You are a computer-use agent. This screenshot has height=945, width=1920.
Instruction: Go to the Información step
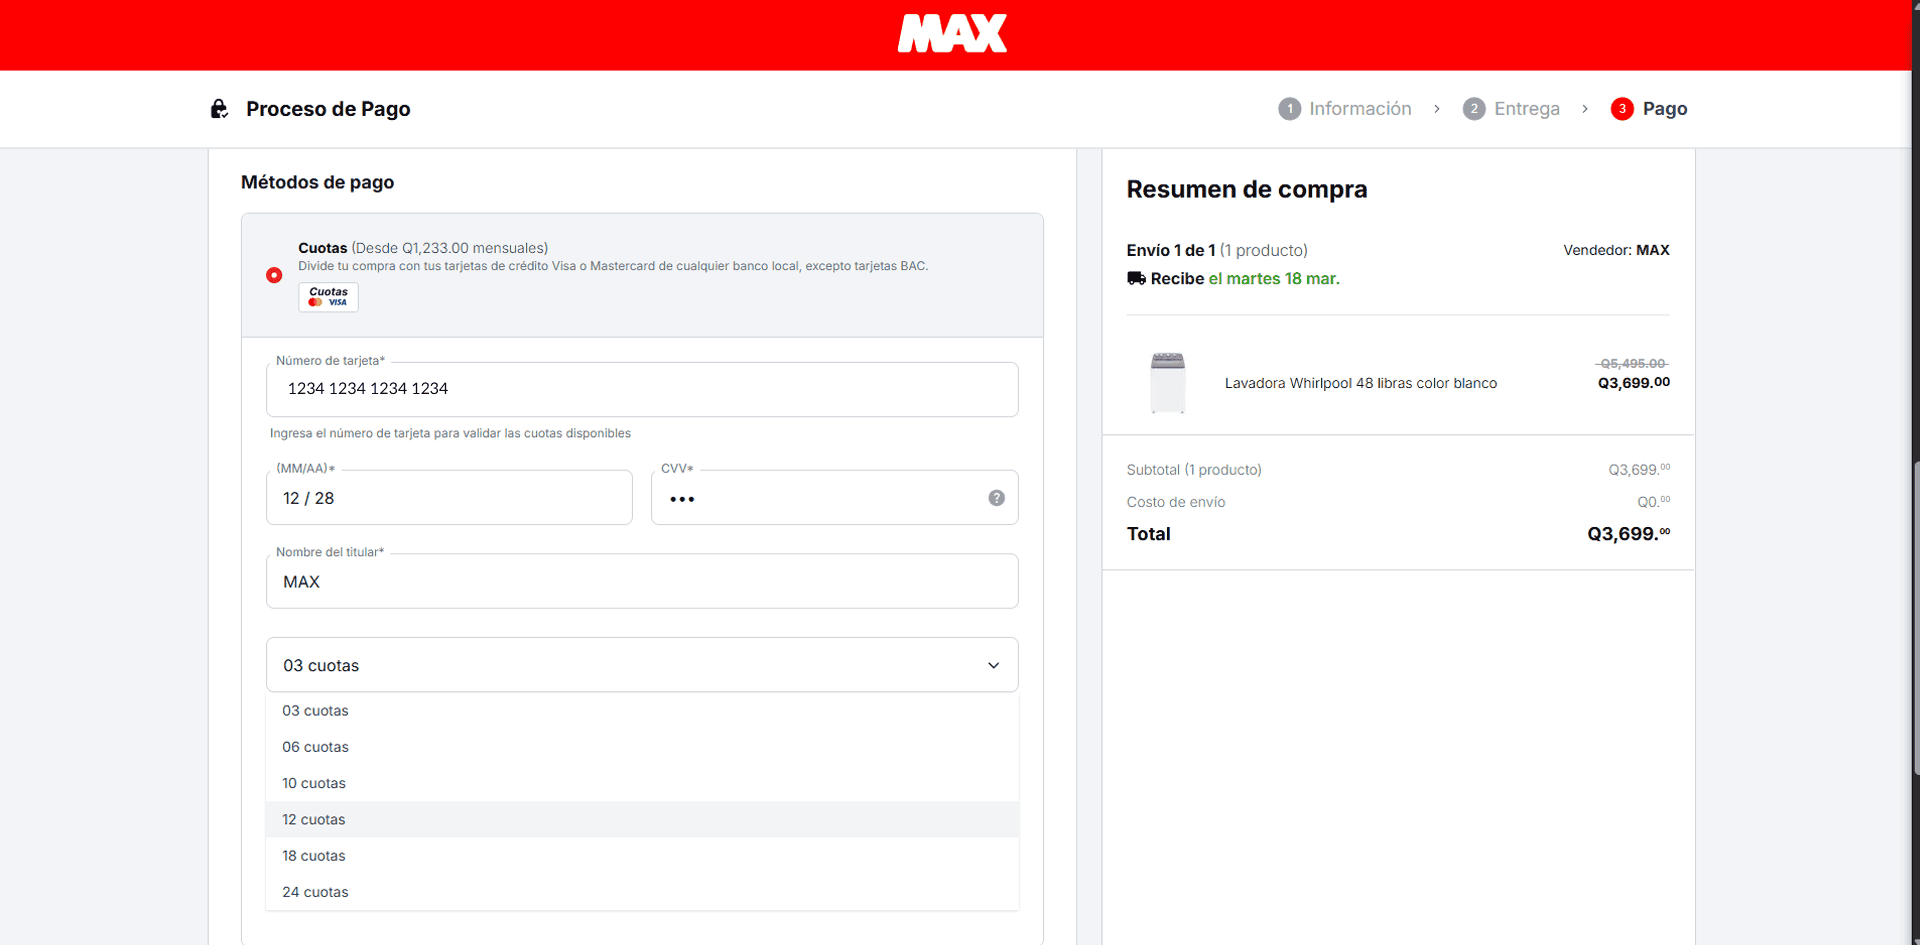click(x=1359, y=109)
